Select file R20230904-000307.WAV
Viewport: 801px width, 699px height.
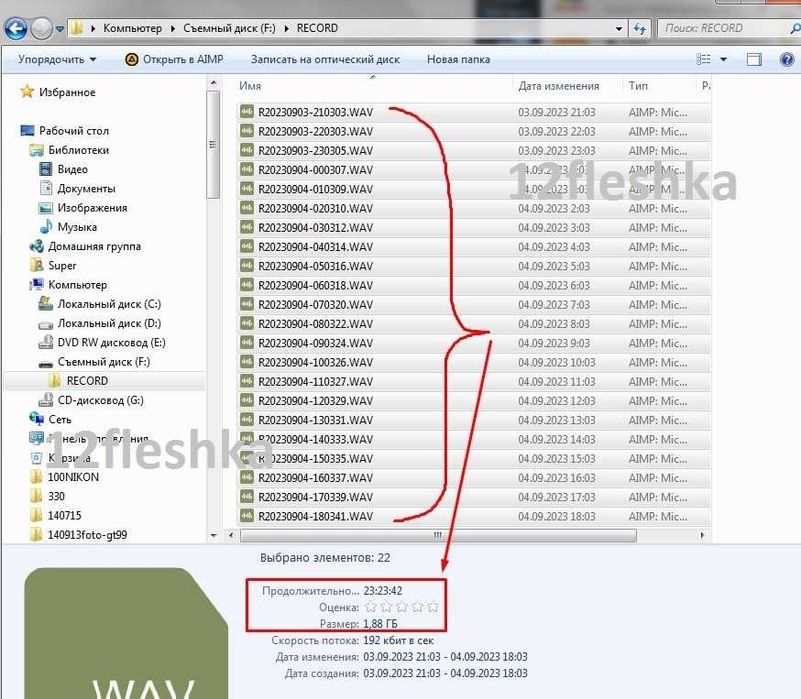tap(316, 170)
